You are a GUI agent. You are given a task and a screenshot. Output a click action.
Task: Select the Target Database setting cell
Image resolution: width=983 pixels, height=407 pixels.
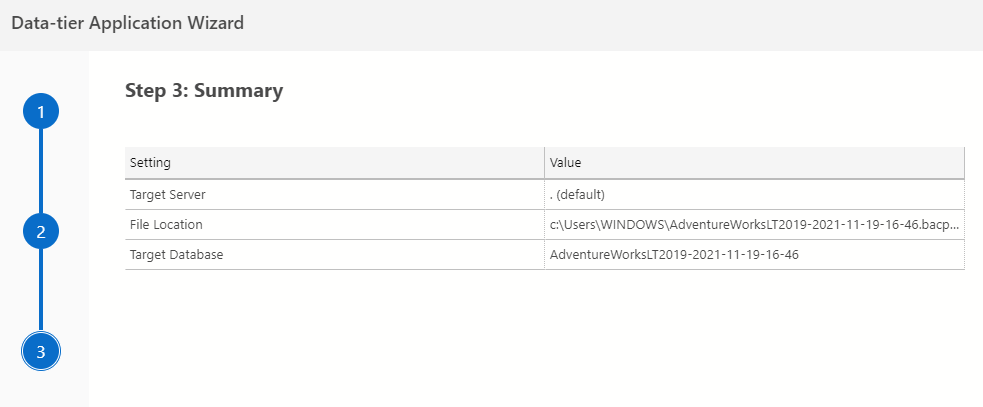[176, 254]
